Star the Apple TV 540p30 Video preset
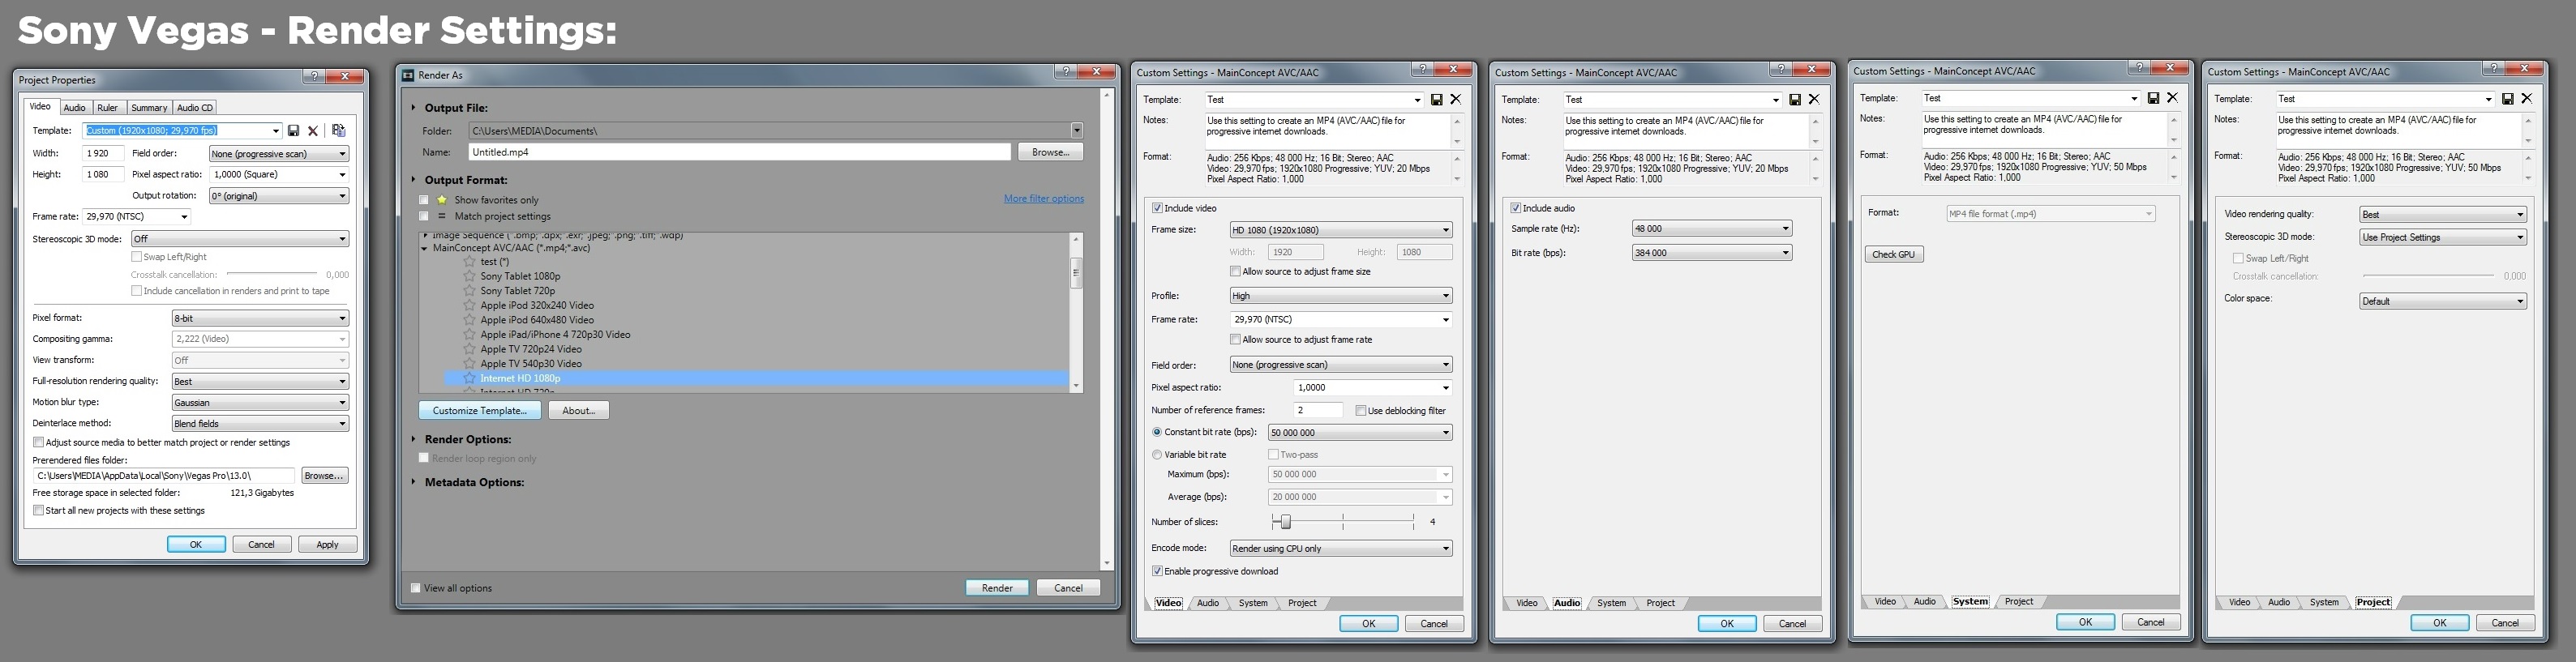 (469, 363)
